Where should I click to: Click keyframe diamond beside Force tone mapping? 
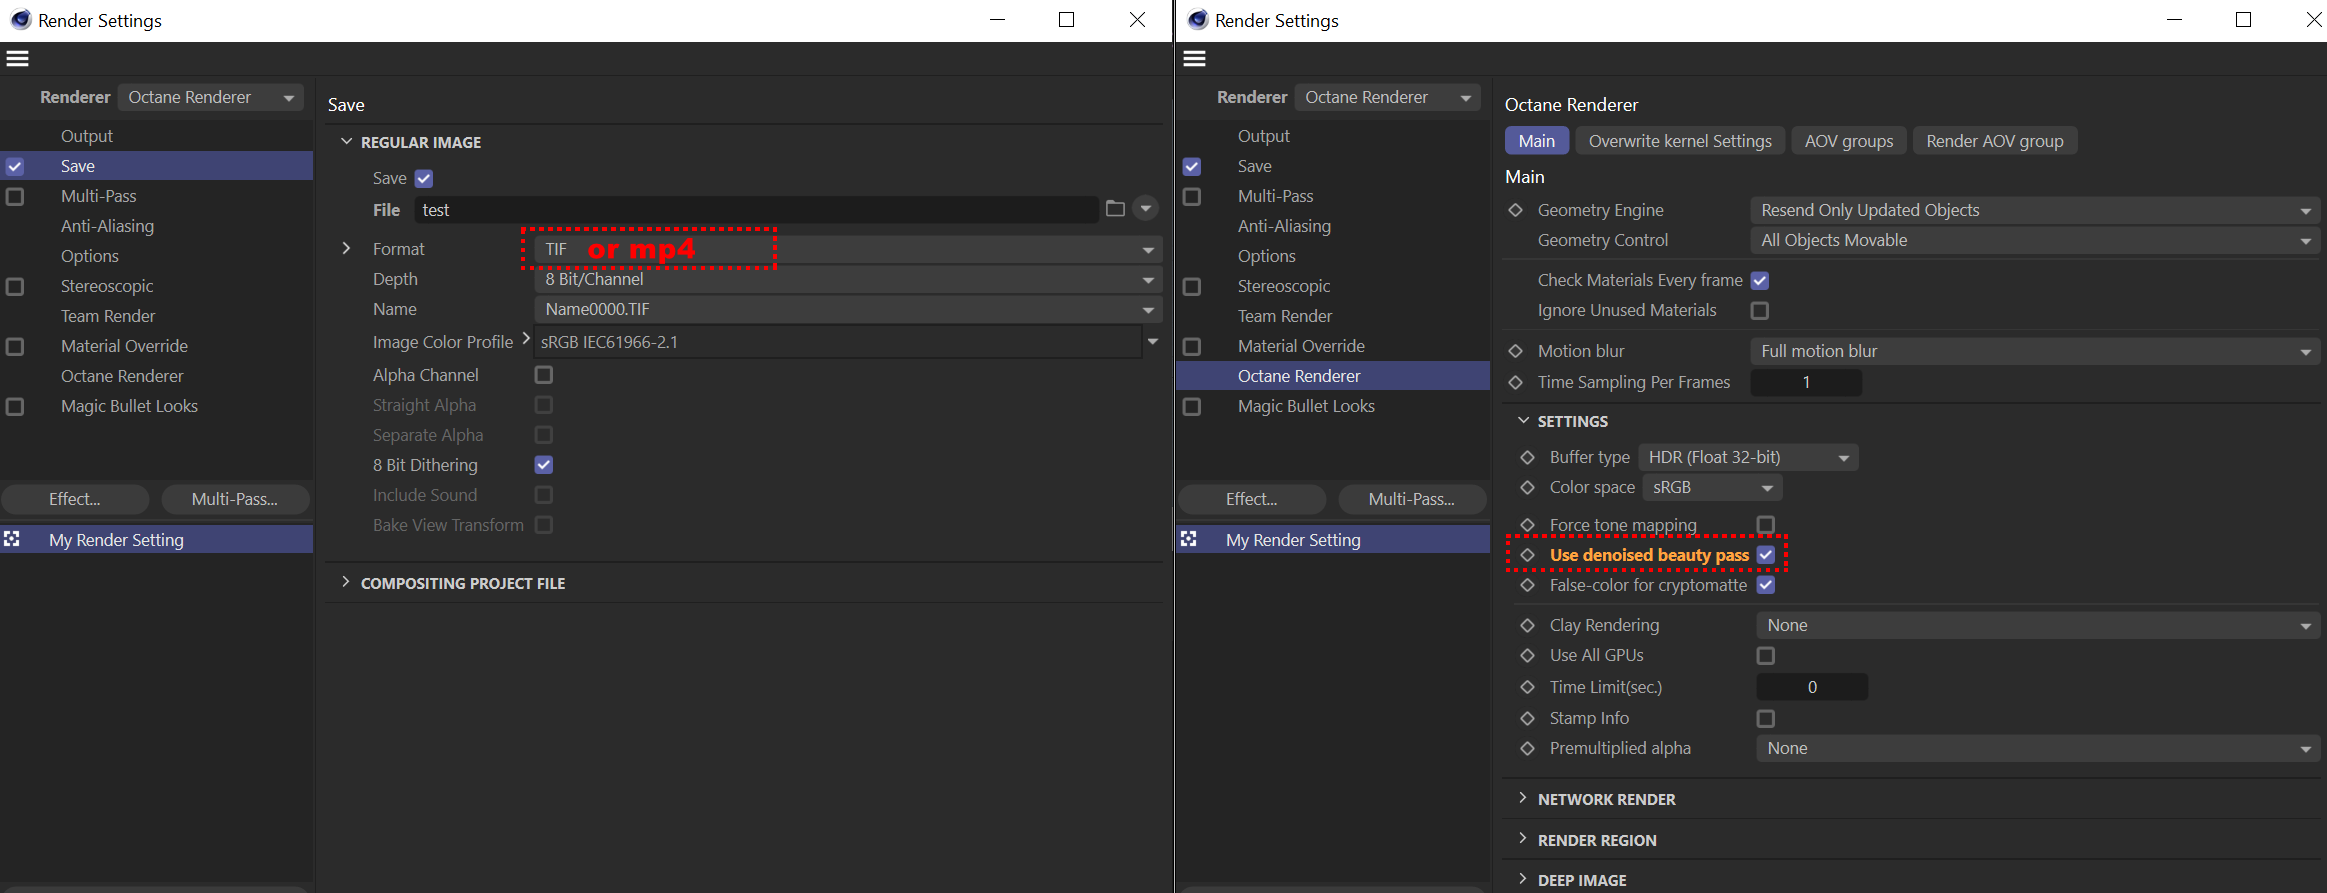(x=1527, y=525)
